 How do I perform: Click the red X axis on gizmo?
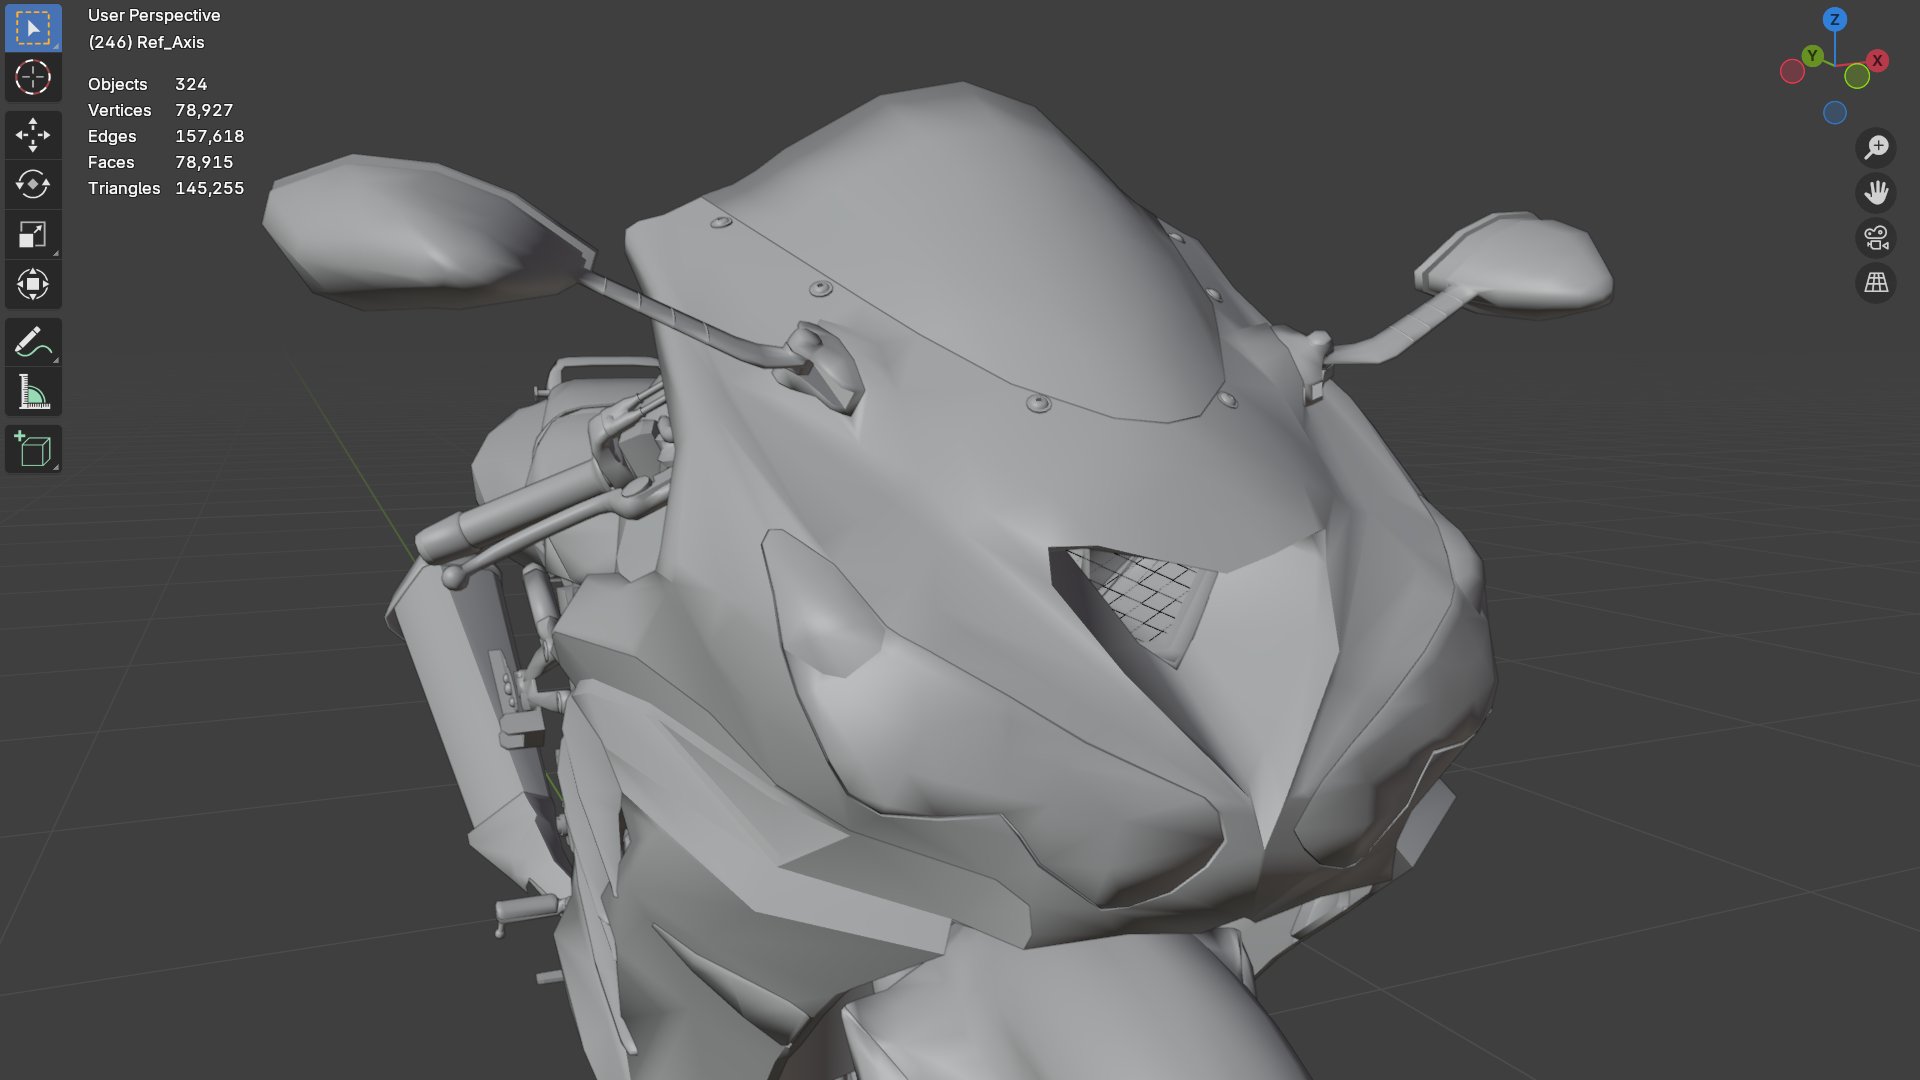[x=1878, y=61]
